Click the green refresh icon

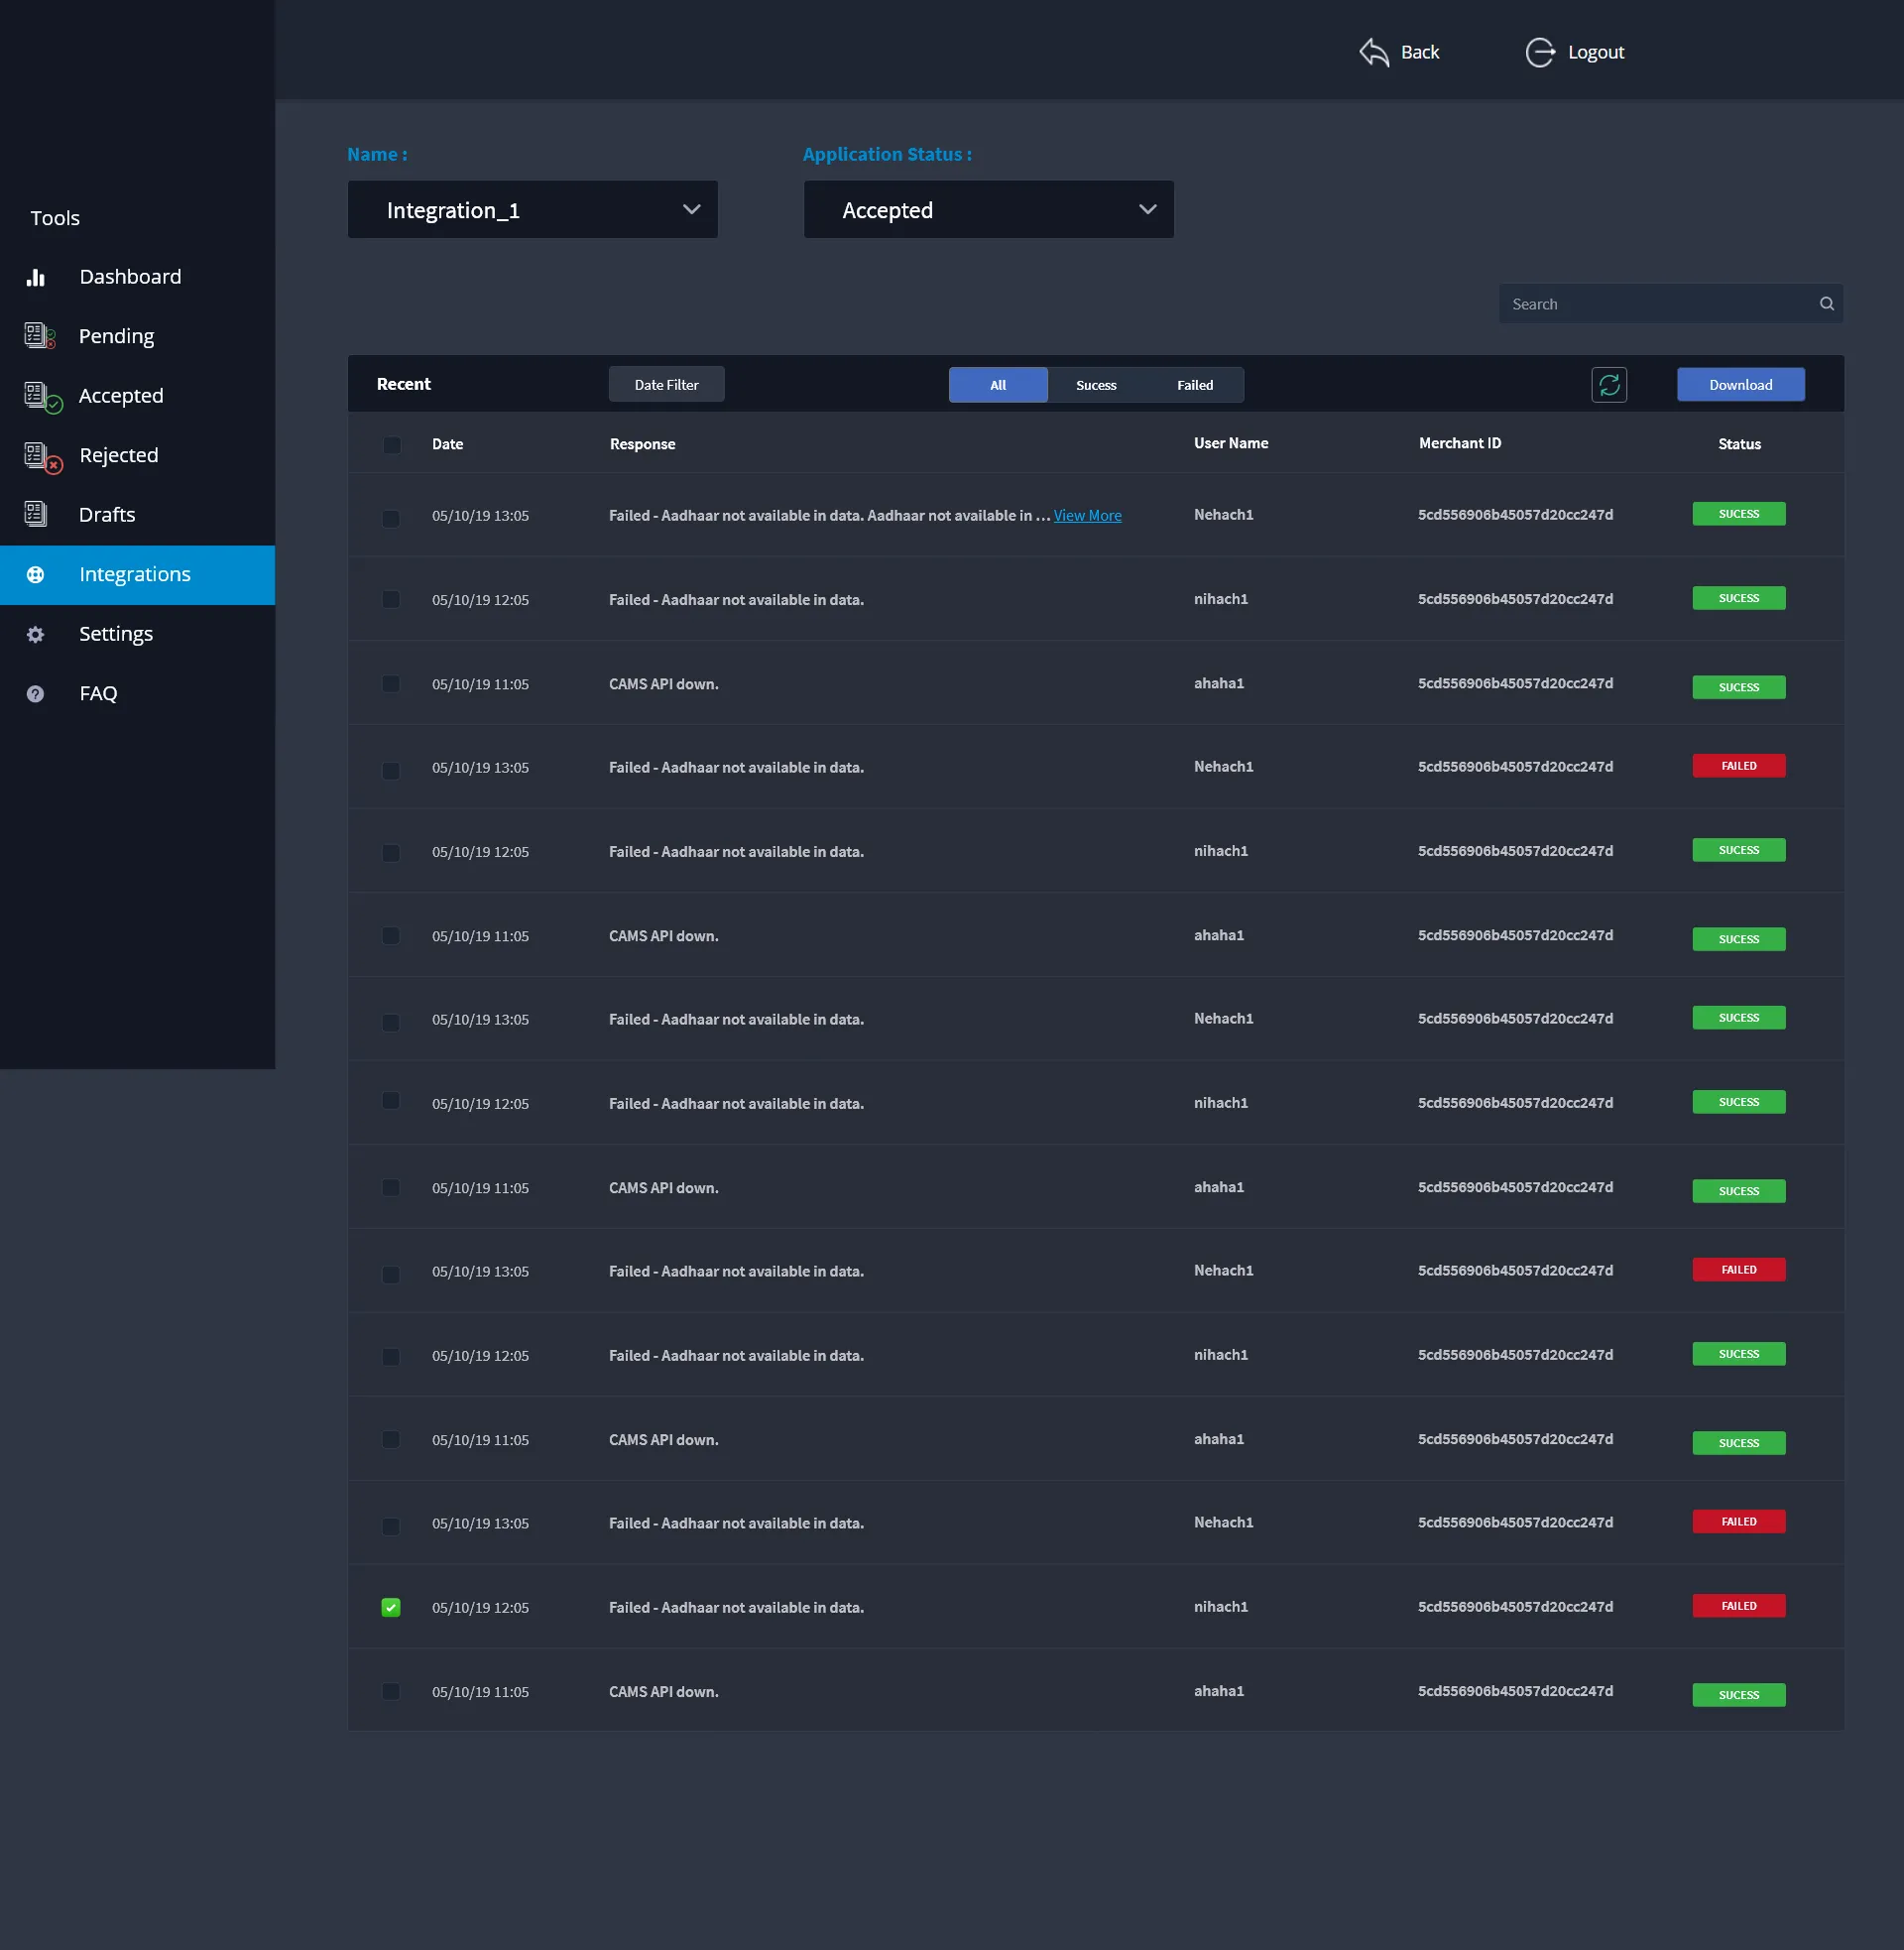pos(1608,385)
